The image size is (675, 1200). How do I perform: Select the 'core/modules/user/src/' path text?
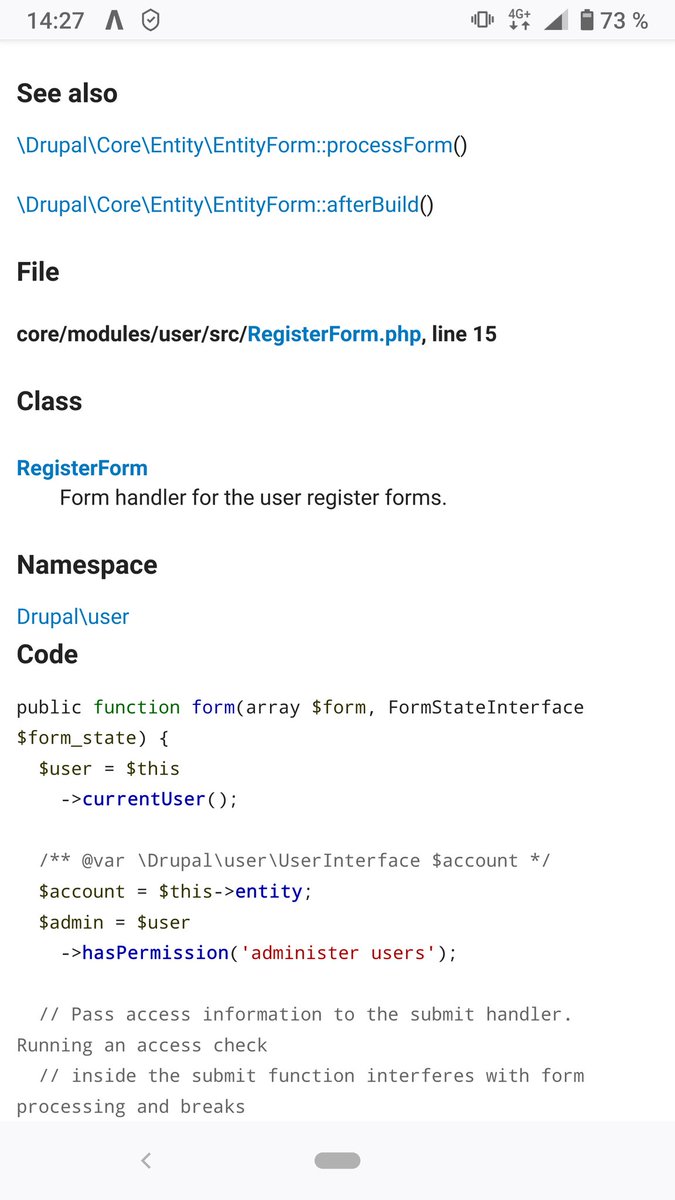[132, 334]
